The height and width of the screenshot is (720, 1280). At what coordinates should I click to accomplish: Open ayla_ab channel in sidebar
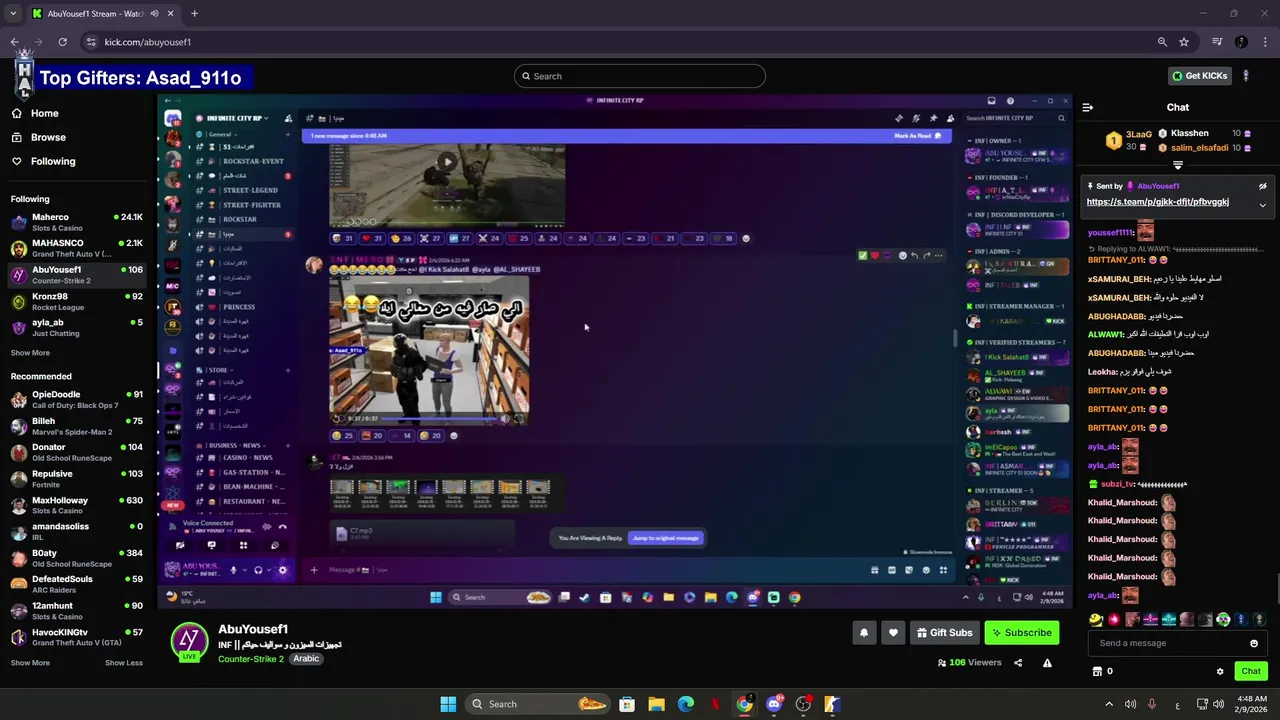(x=77, y=327)
